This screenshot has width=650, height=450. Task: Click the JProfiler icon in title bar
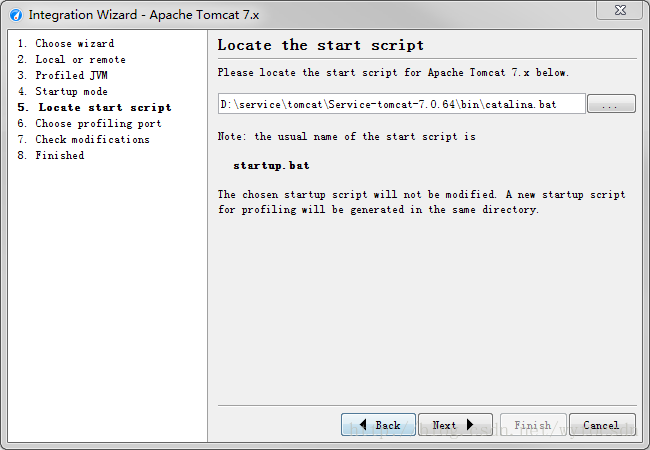[16, 15]
